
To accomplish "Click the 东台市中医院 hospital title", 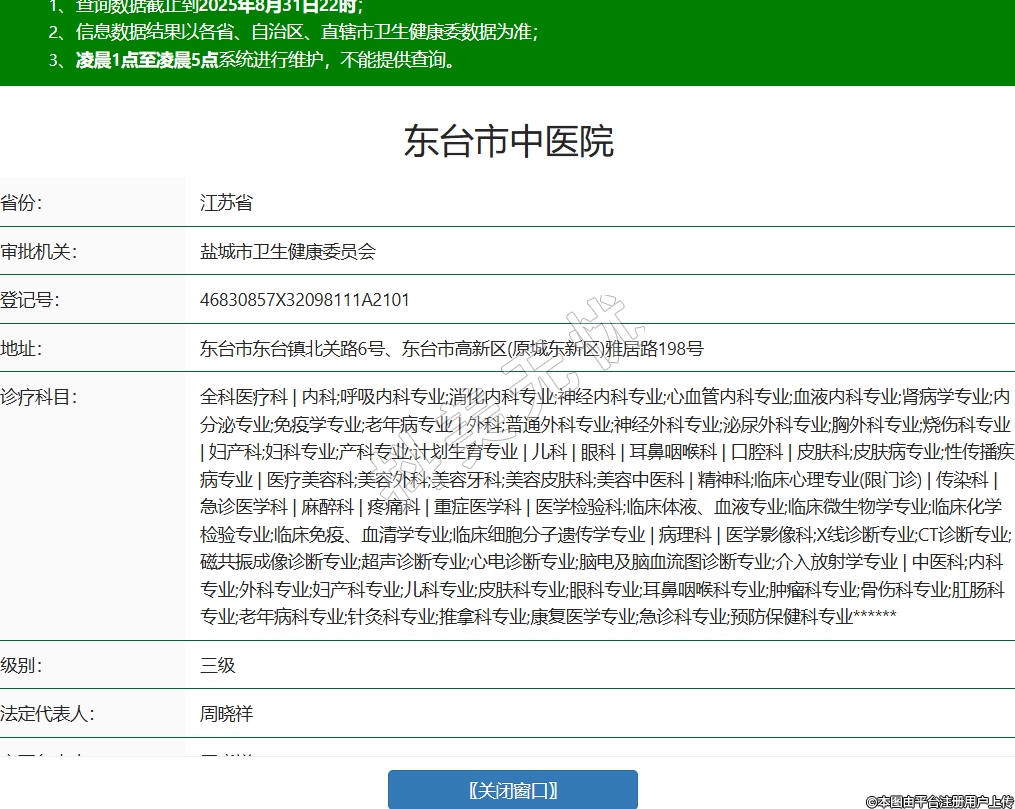I will 508,142.
